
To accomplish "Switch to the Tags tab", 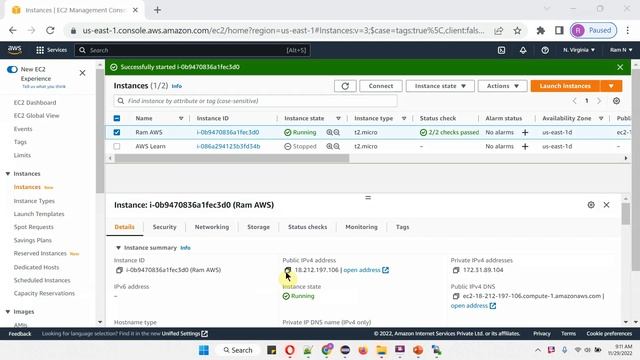I will point(402,227).
